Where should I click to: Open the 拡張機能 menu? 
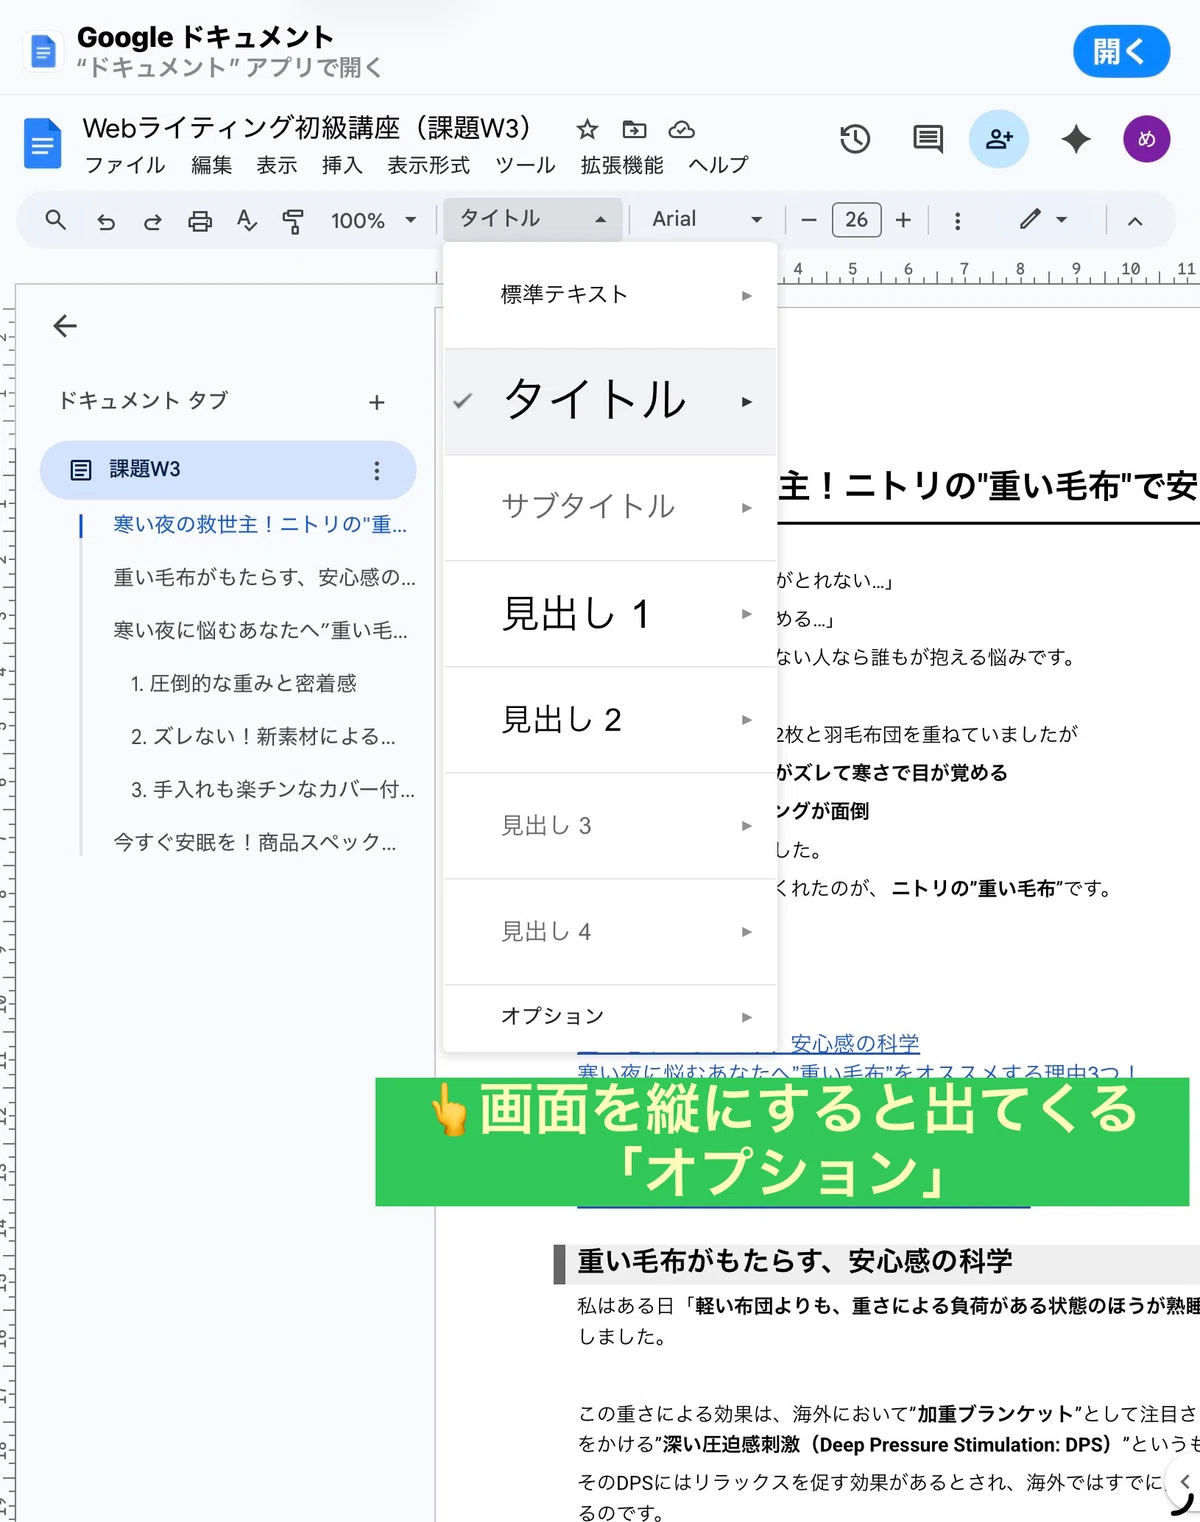click(x=621, y=165)
